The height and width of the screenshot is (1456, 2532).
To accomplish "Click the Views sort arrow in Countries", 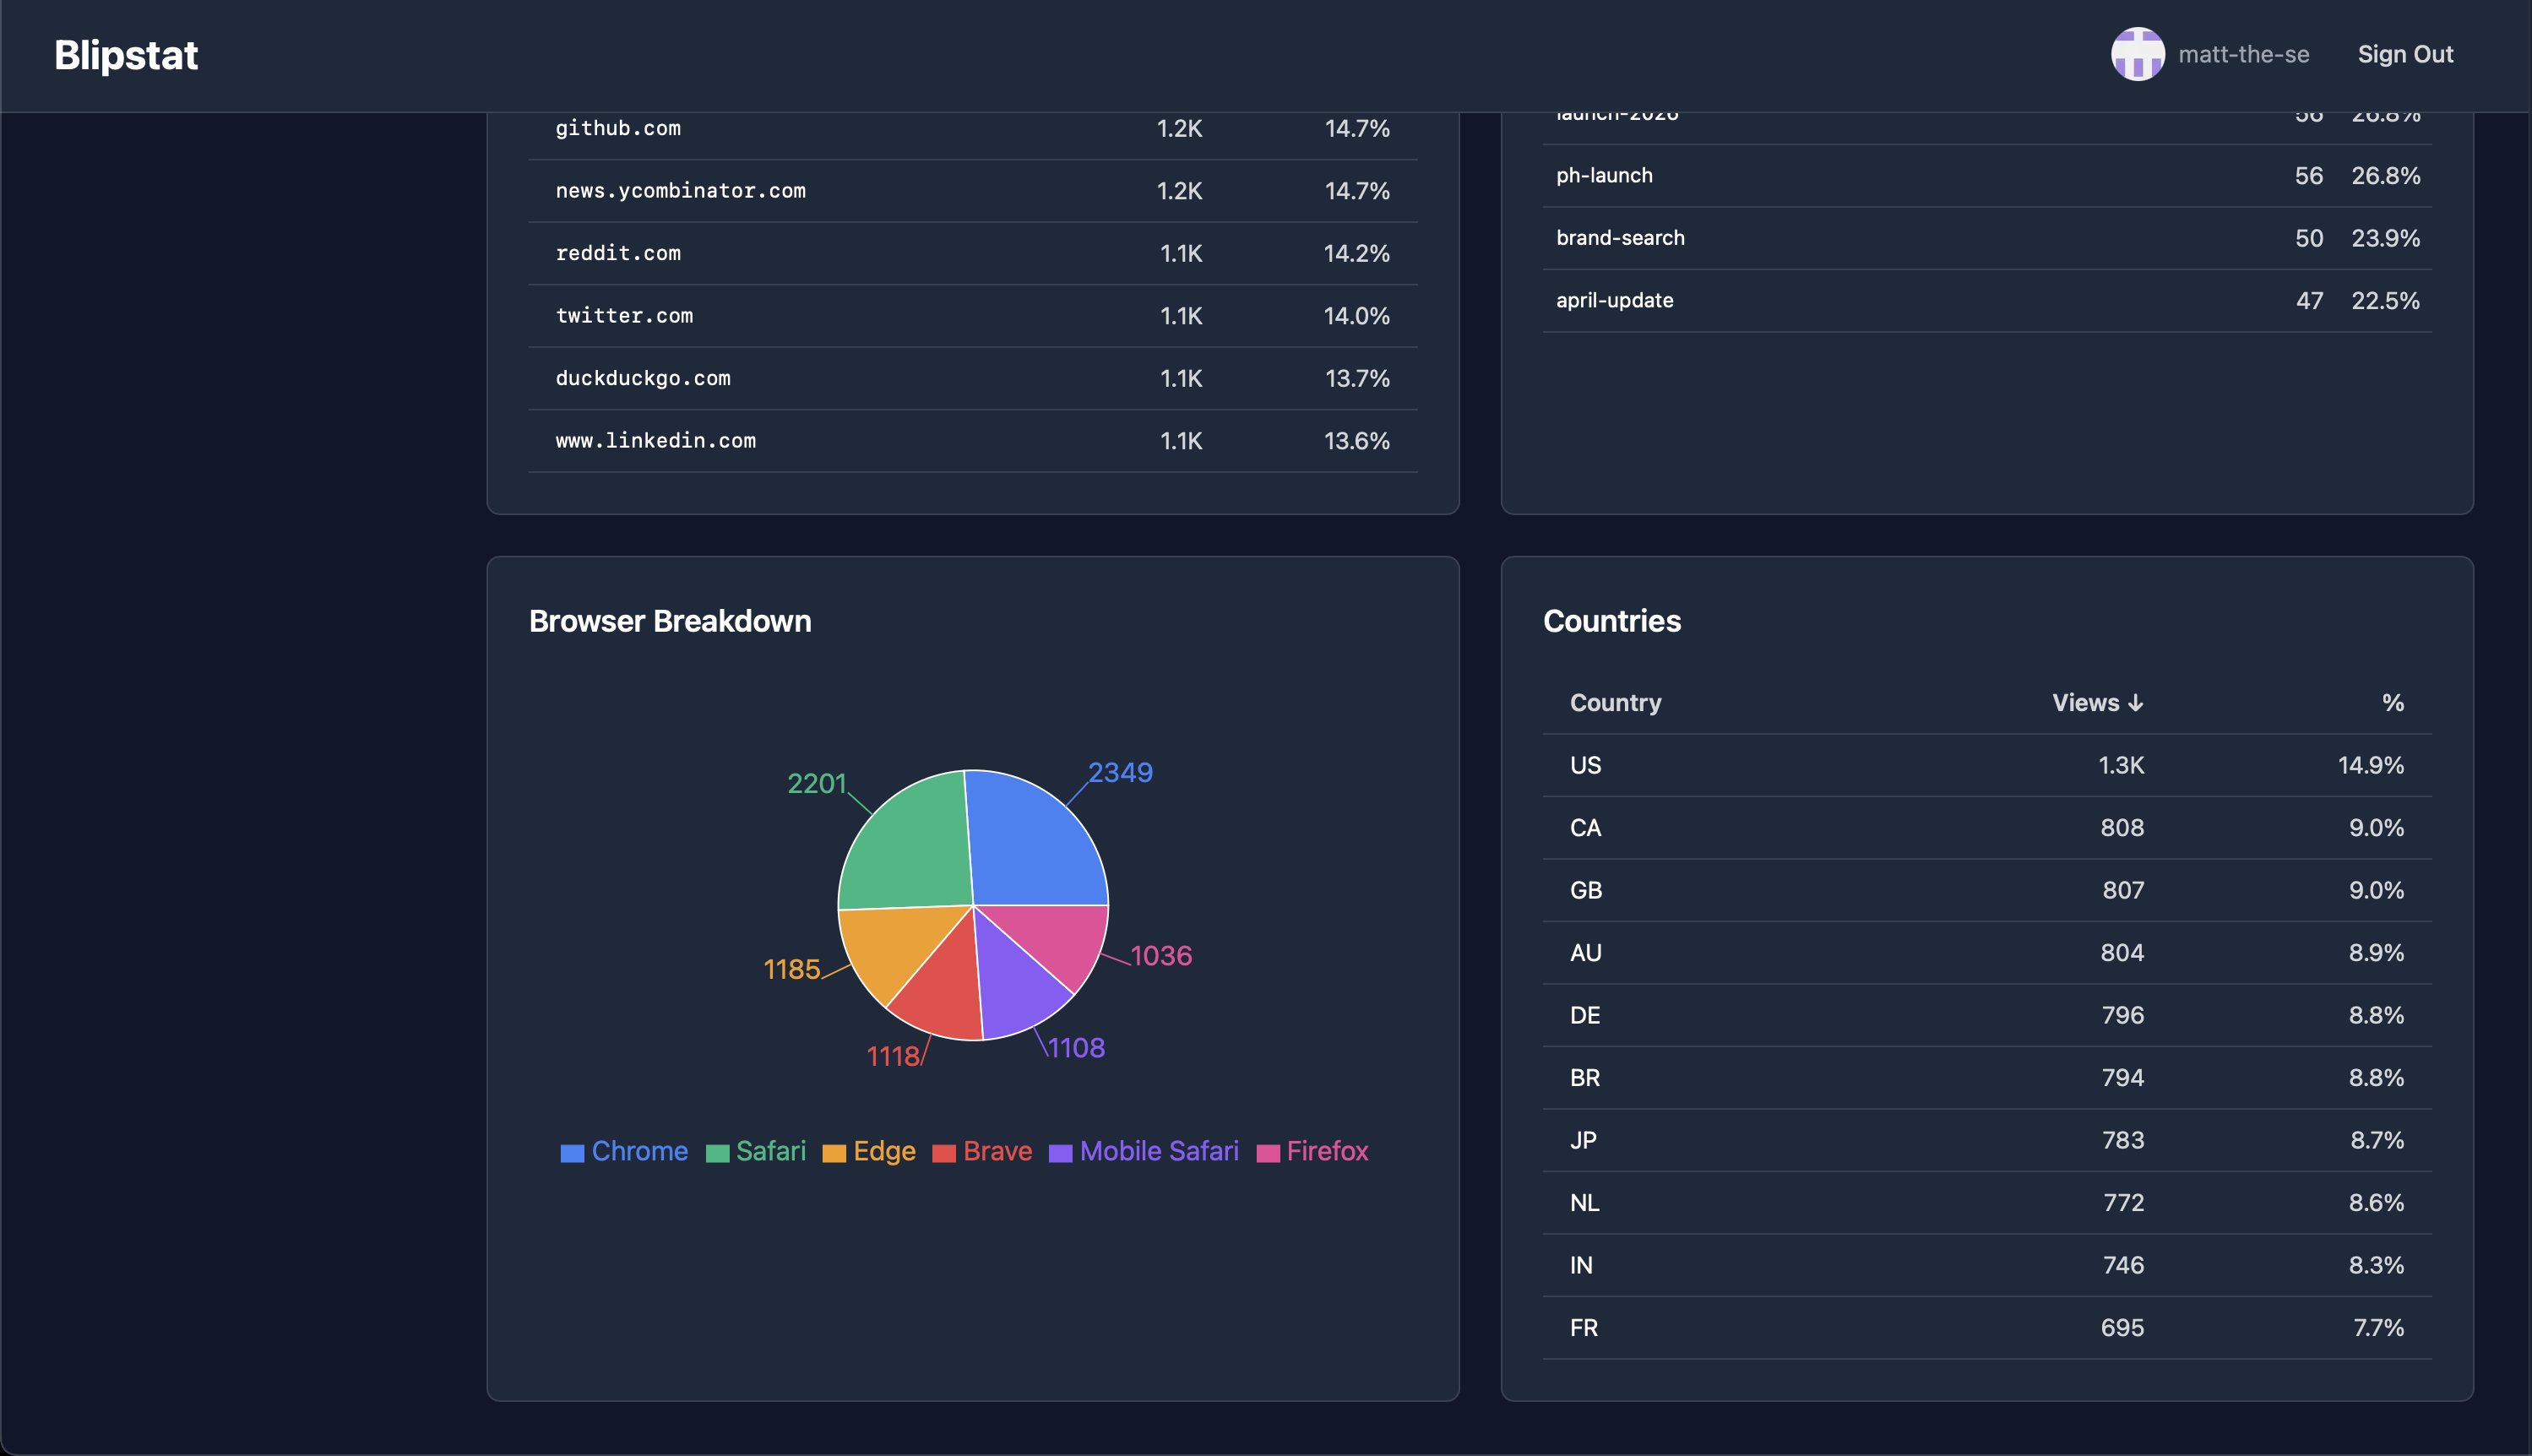I will [2138, 702].
